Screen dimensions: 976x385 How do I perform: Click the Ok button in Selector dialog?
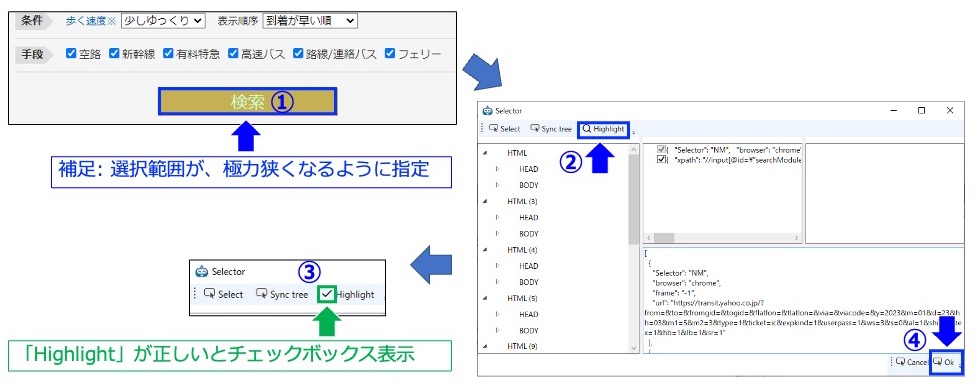click(x=944, y=361)
